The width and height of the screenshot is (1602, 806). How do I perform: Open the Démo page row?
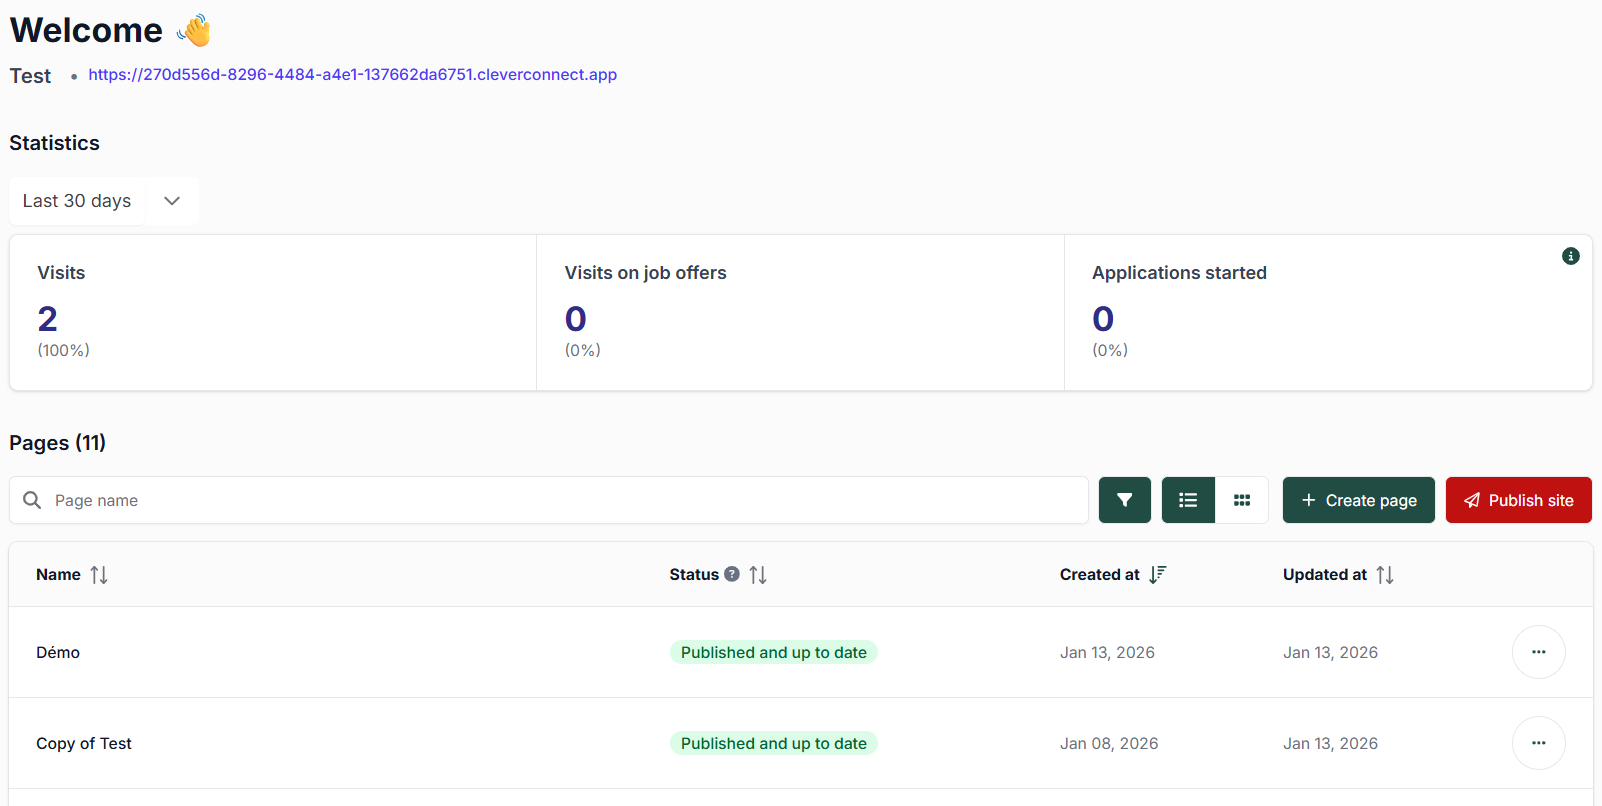(x=58, y=652)
